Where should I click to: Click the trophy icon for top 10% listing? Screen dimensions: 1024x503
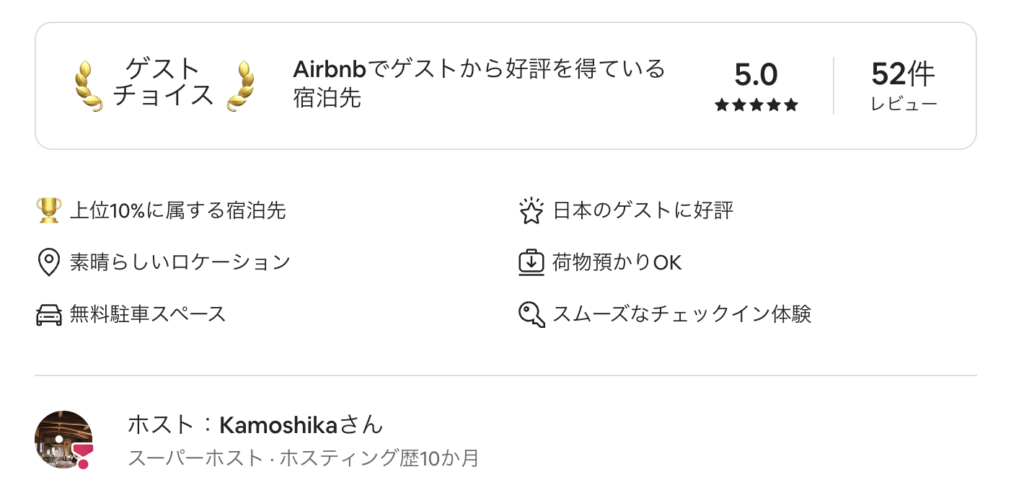click(x=48, y=210)
